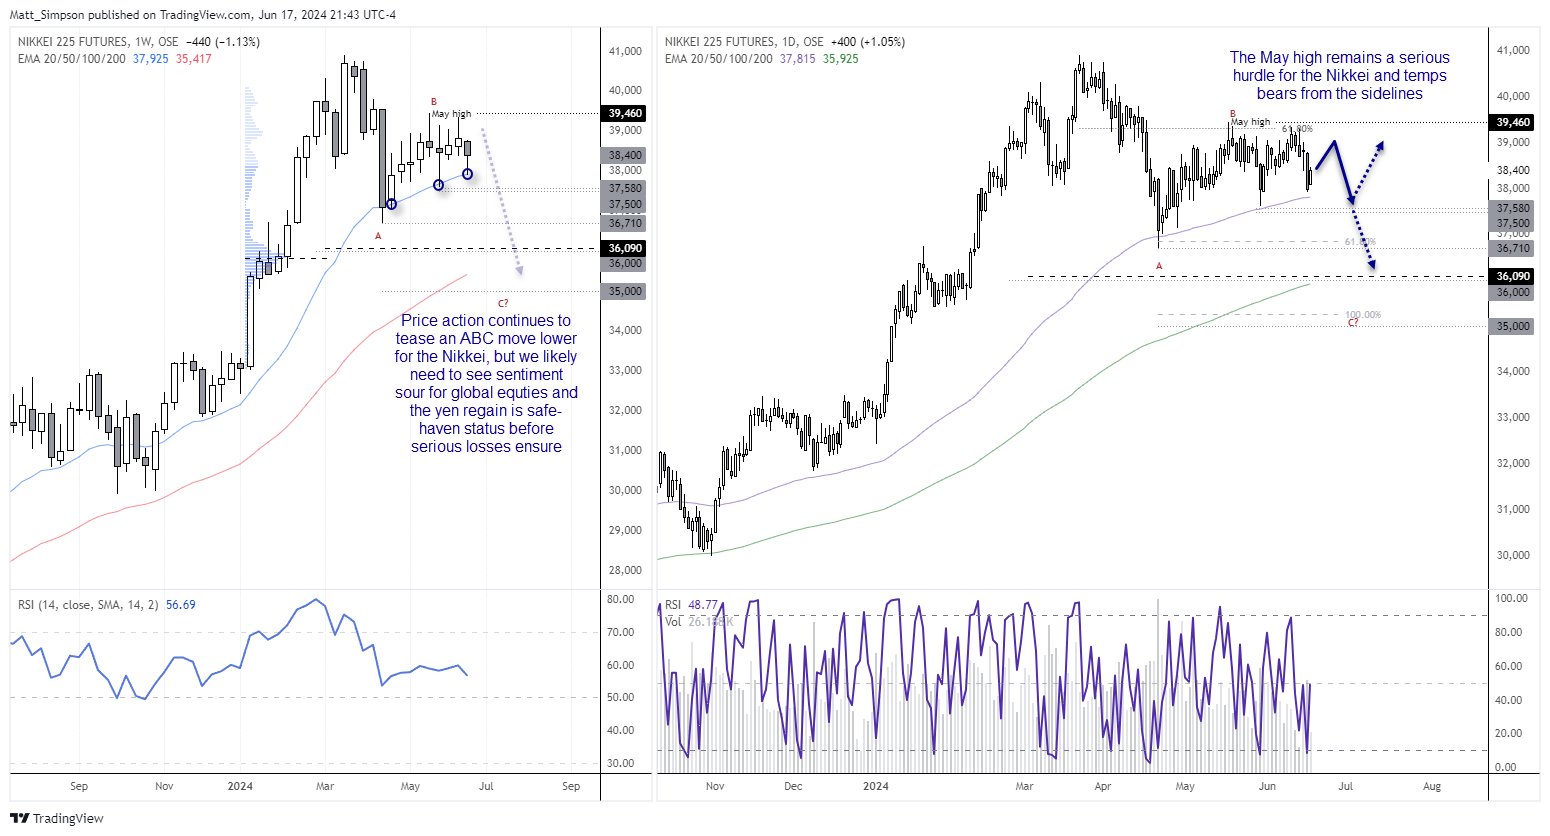
Task: Click 100.00 on the daily RSI axis
Action: tap(1511, 598)
